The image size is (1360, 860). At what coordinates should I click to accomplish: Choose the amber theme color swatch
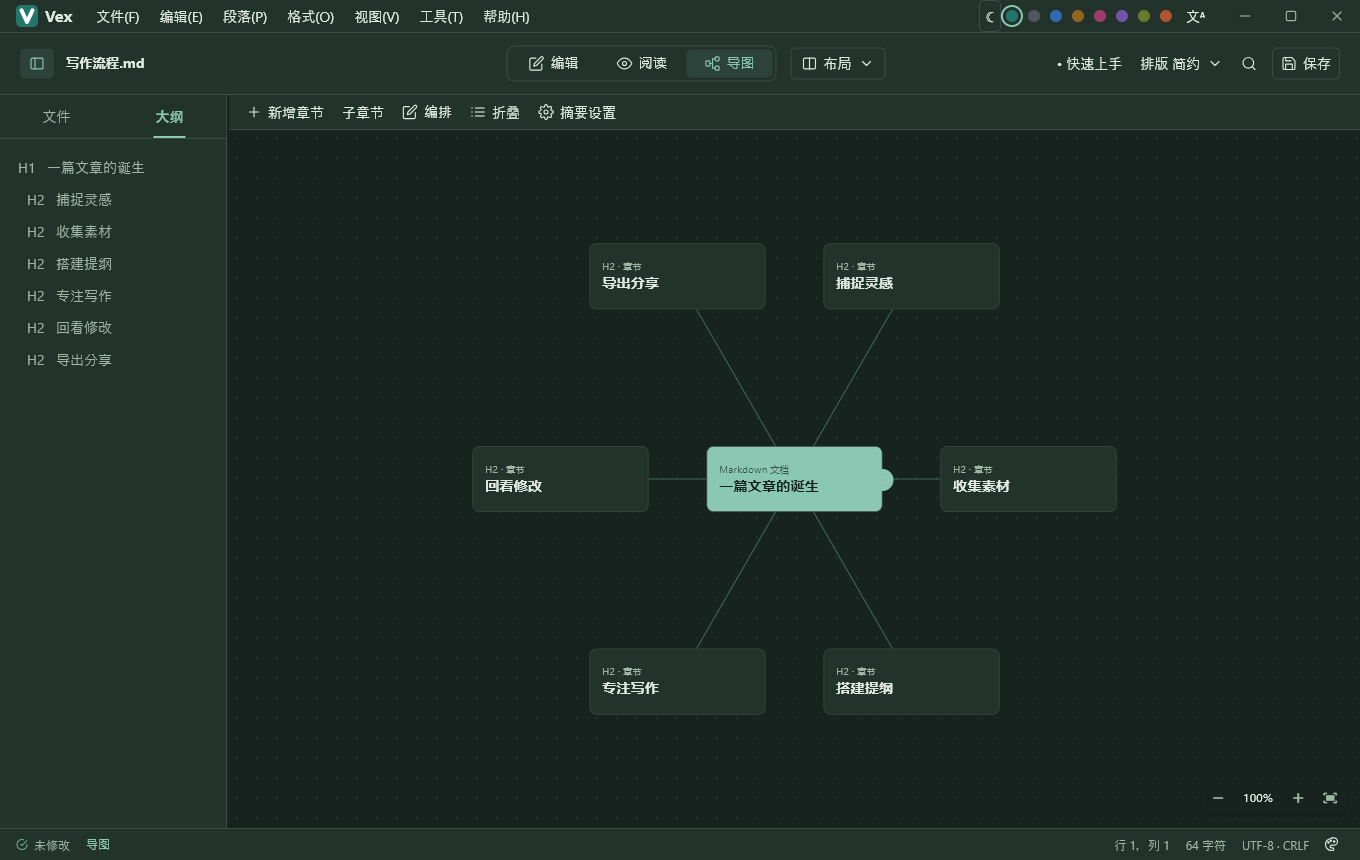[1078, 16]
